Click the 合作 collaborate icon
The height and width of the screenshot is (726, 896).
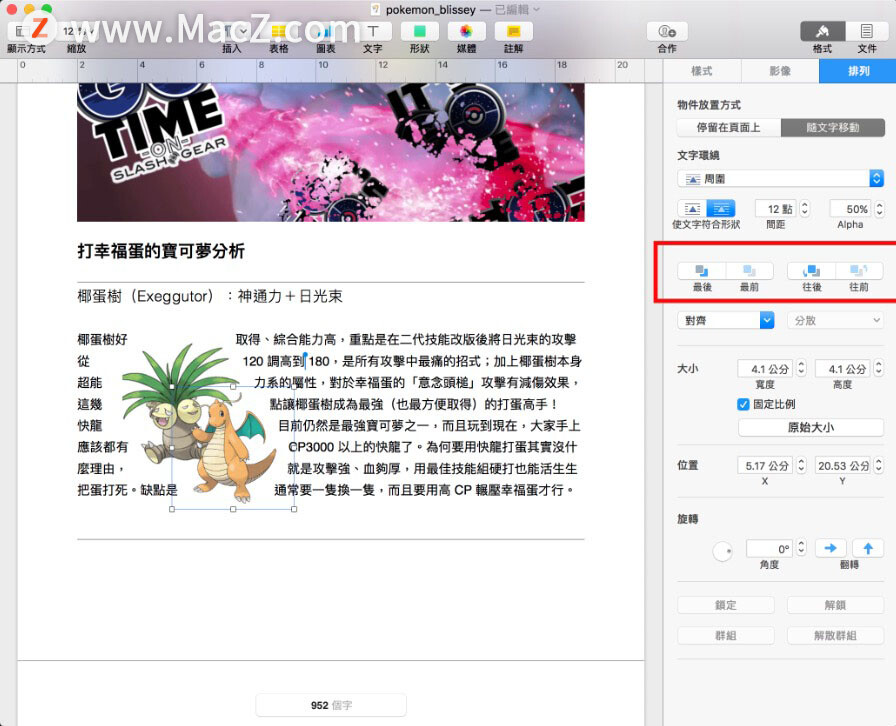(x=667, y=32)
